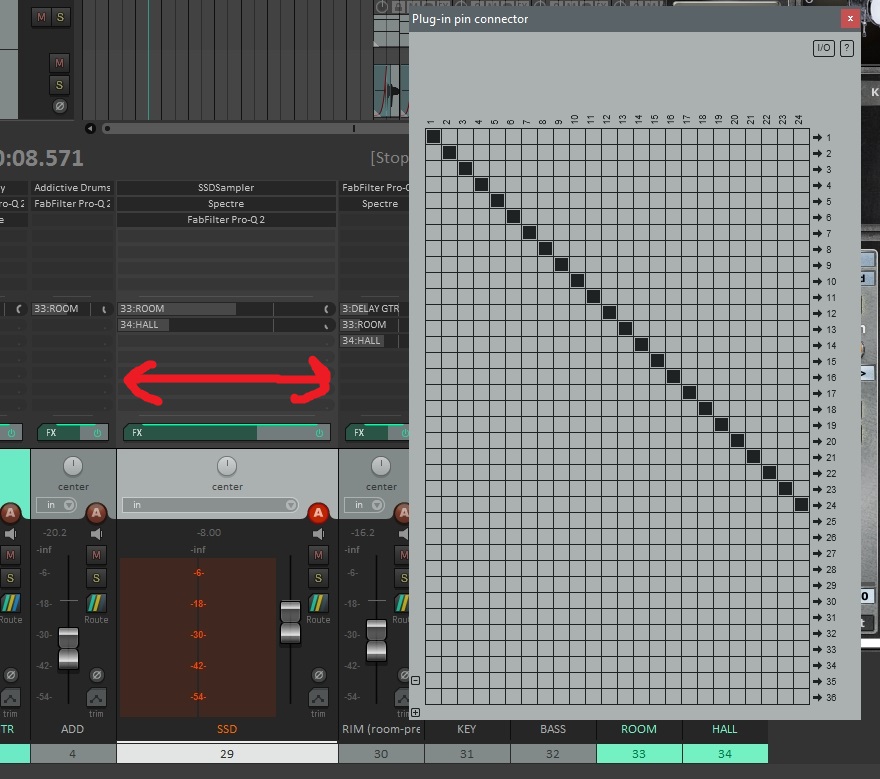This screenshot has height=779, width=880.
Task: Invert phase on the TR mixer strip
Action: pos(11,675)
